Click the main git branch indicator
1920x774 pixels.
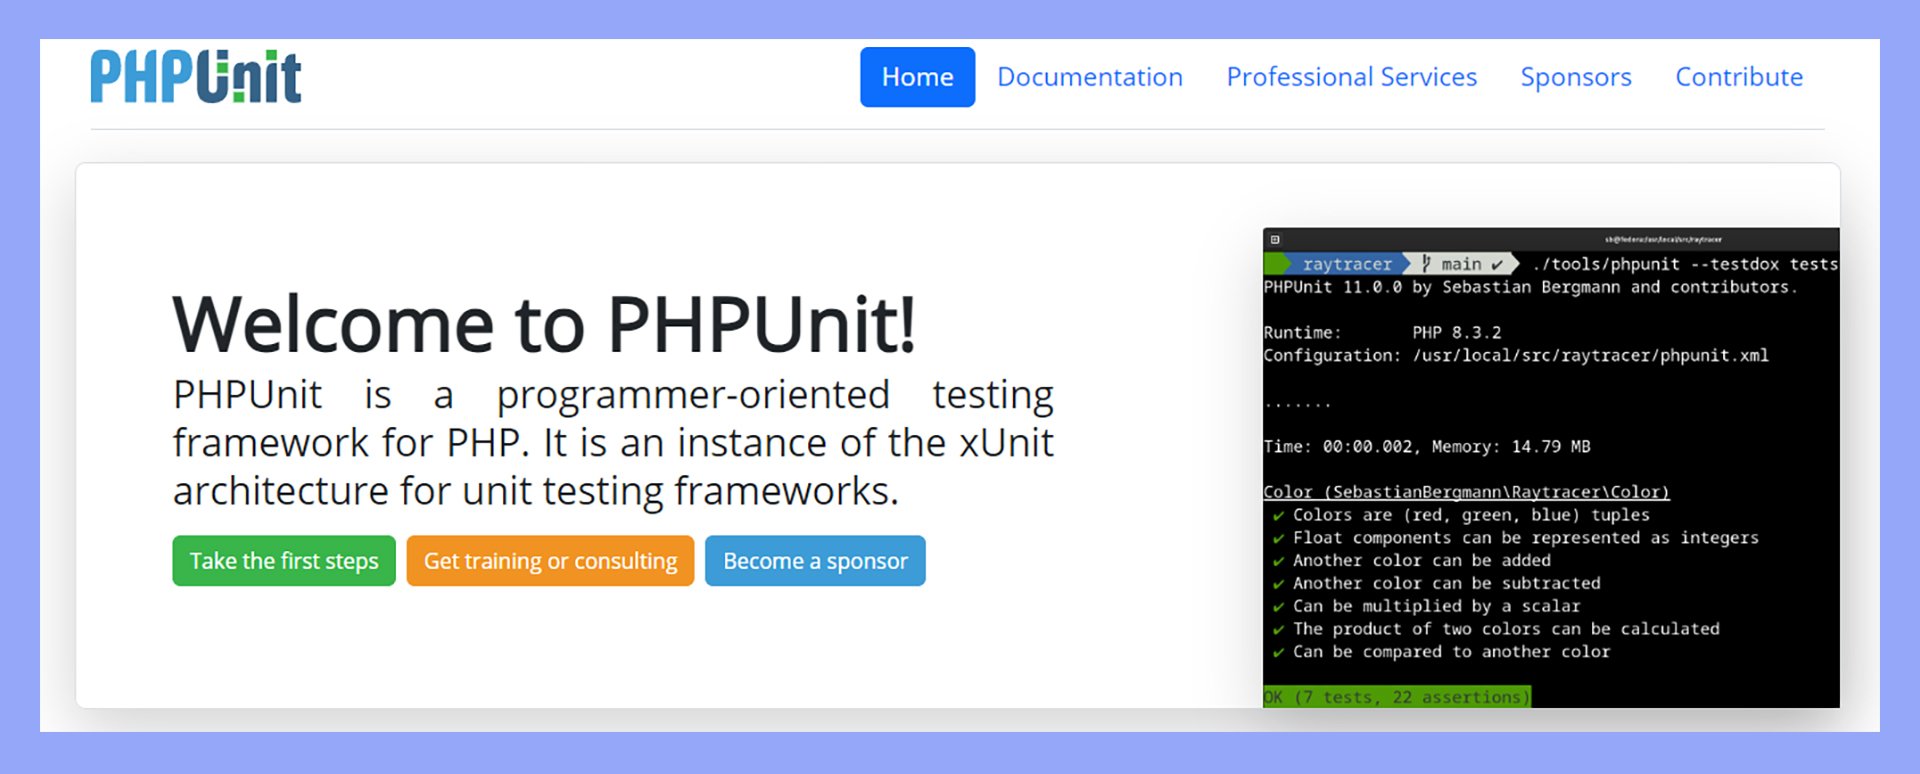click(x=1461, y=264)
